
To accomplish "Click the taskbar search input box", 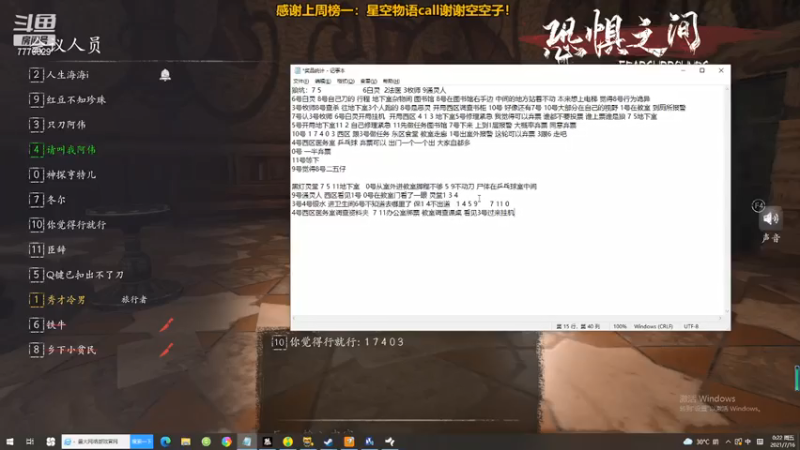I will click(x=96, y=442).
